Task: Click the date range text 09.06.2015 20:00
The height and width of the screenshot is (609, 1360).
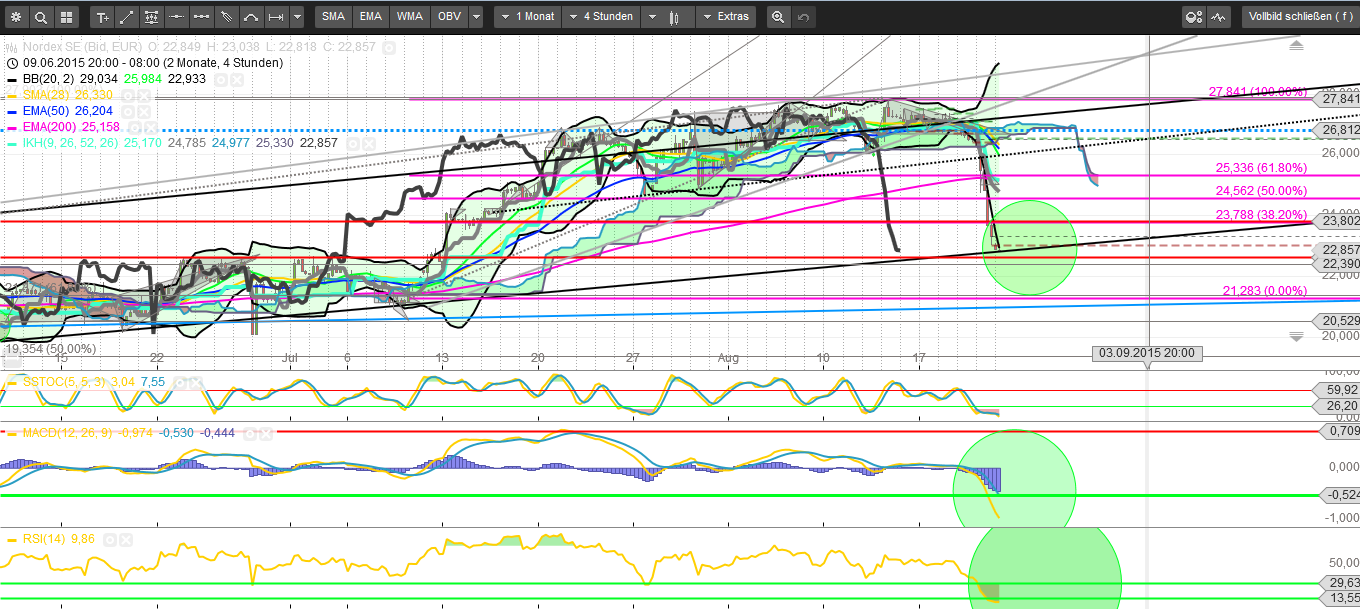Action: (69, 62)
